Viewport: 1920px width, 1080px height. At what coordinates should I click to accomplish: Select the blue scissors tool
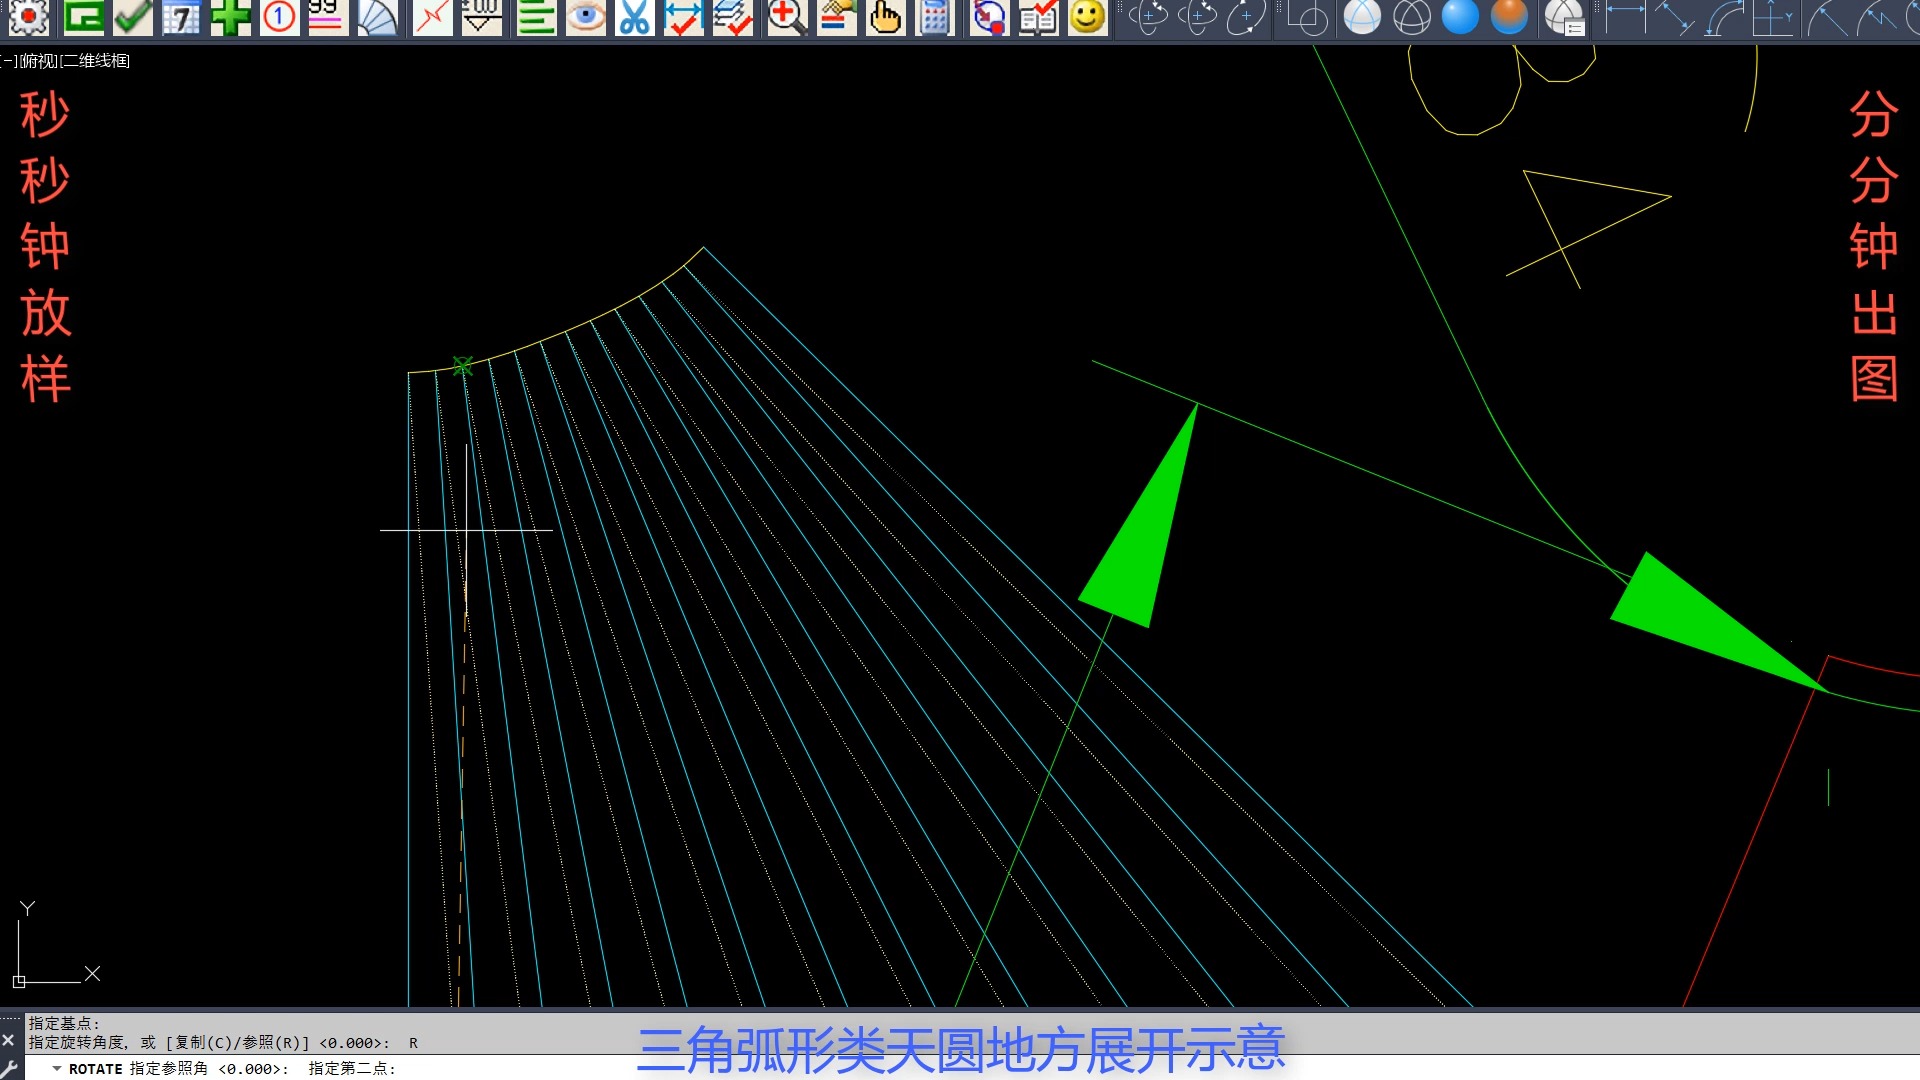634,17
